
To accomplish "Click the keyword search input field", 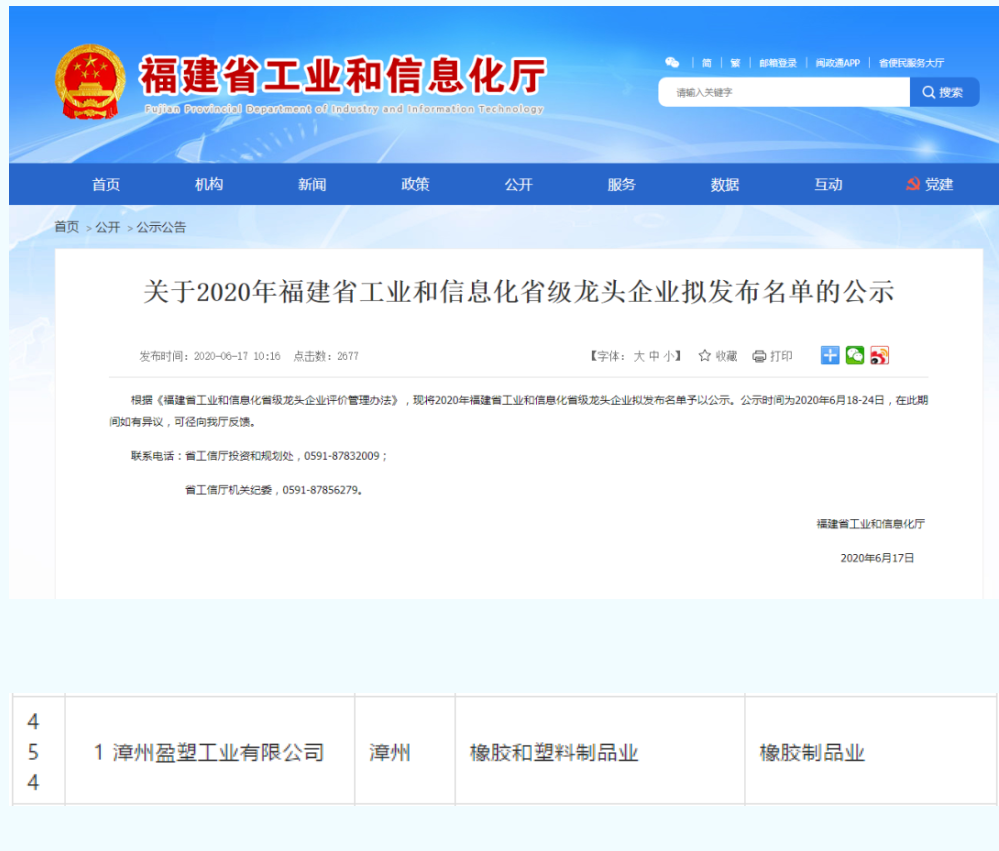I will (783, 92).
